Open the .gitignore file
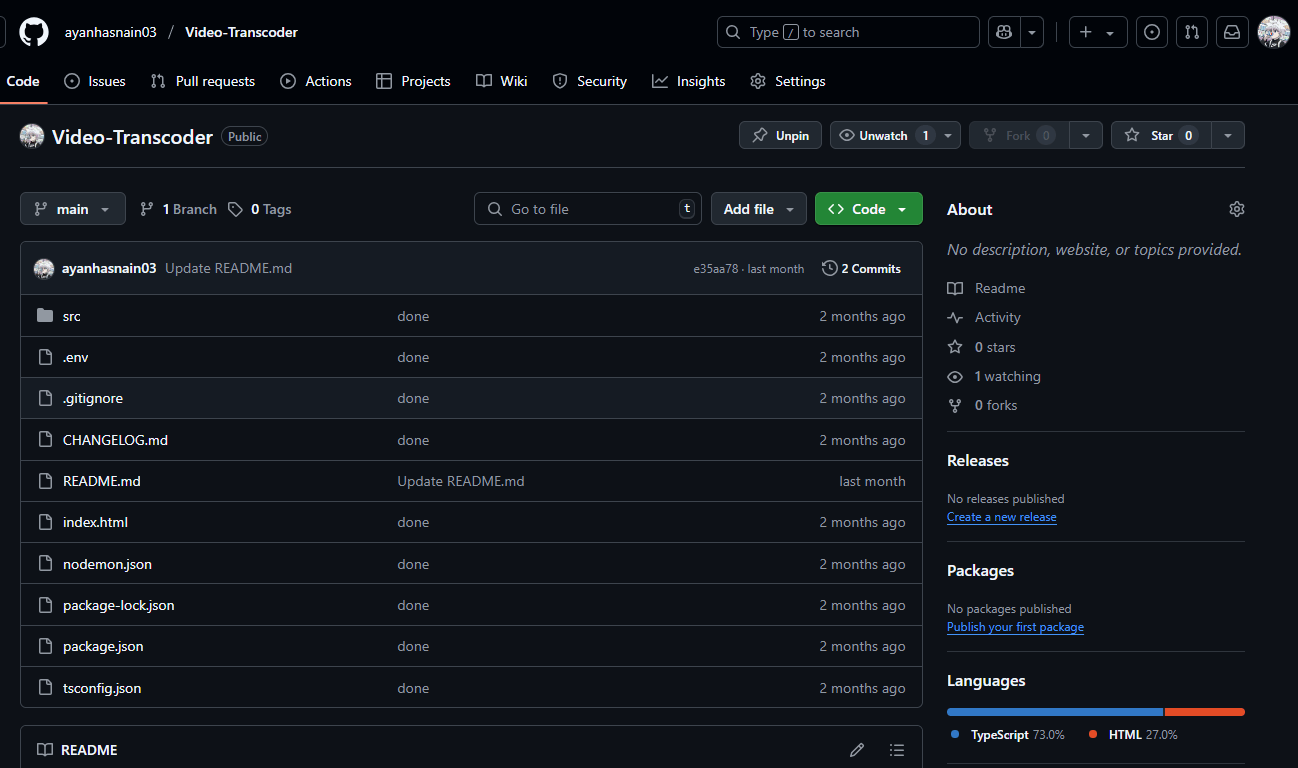Viewport: 1298px width, 768px height. coord(93,398)
